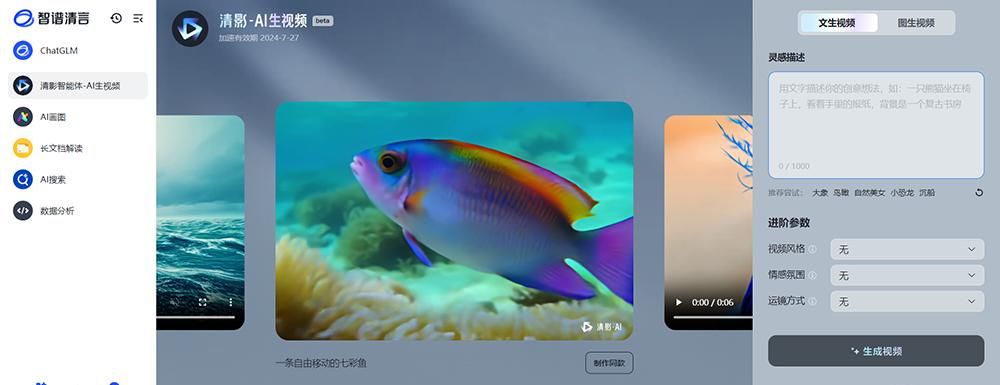Show info for 情感氛围 parameter
This screenshot has width=1000, height=385.
[x=812, y=275]
